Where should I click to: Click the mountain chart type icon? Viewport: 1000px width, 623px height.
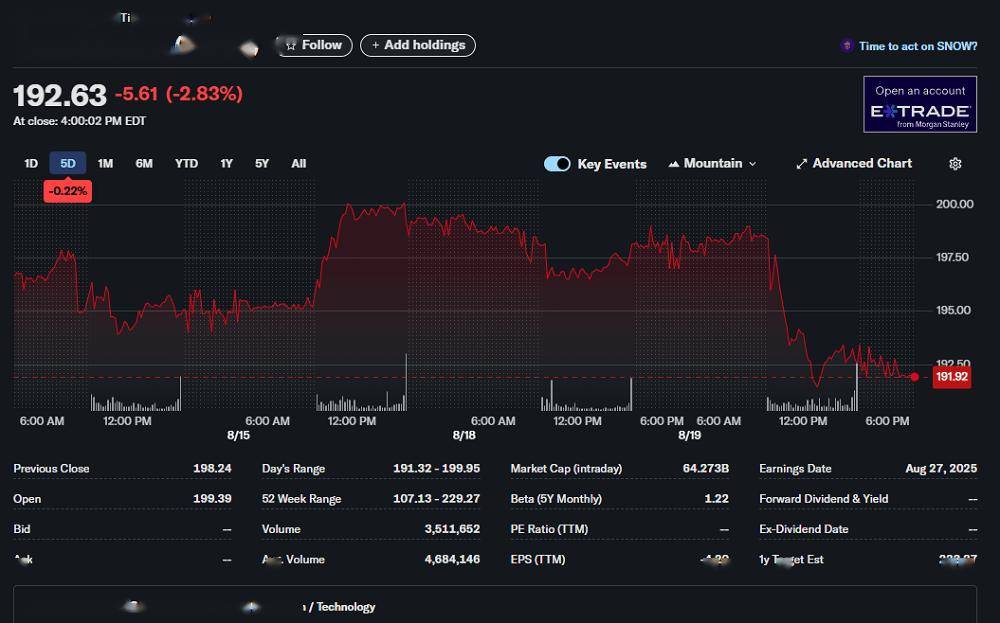pyautogui.click(x=673, y=164)
